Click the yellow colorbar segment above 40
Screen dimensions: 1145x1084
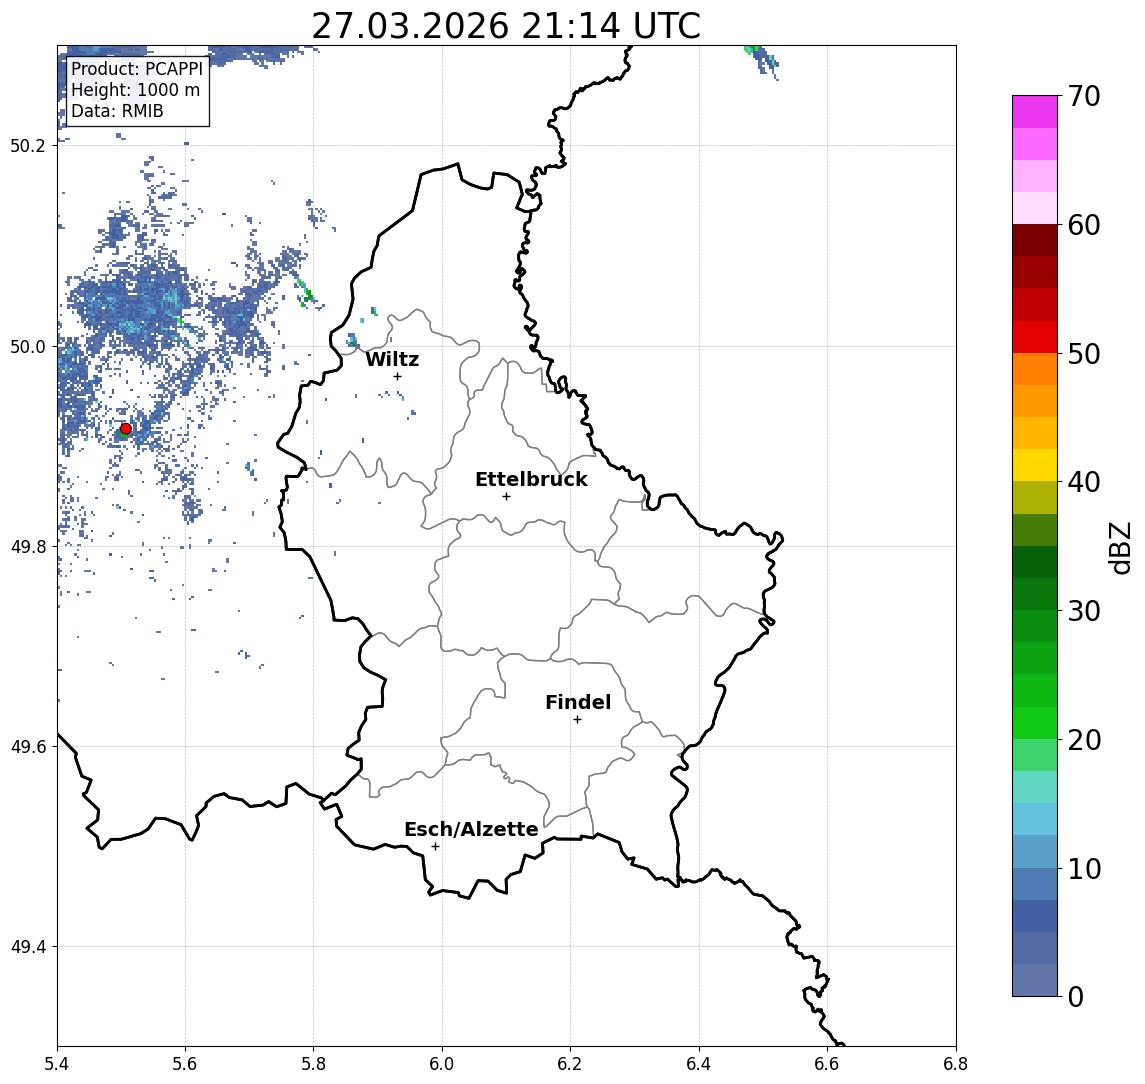pyautogui.click(x=1035, y=465)
